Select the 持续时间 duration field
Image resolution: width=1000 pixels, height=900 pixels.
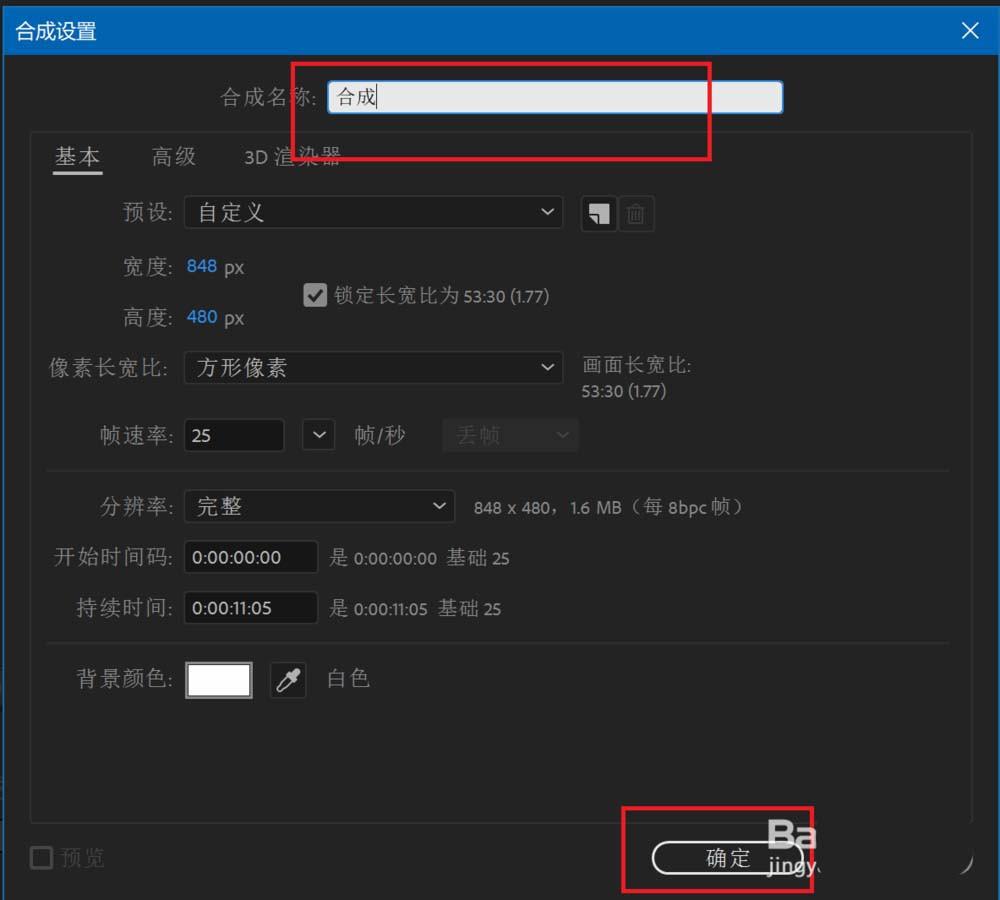click(x=250, y=608)
